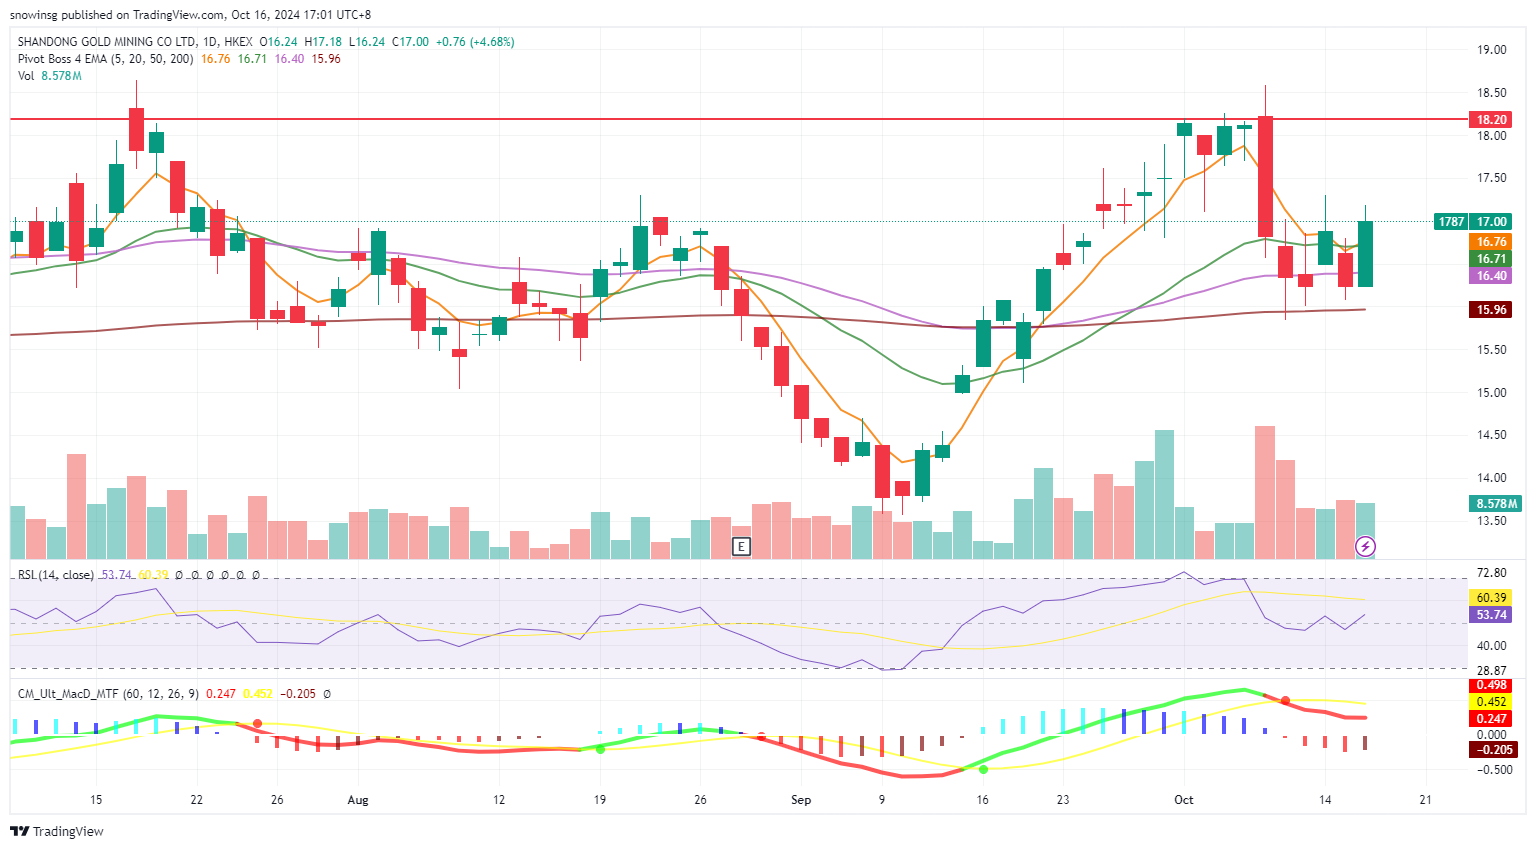Open the TradingView logo at bottom left
Viewport: 1536px width, 849px height.
57,831
